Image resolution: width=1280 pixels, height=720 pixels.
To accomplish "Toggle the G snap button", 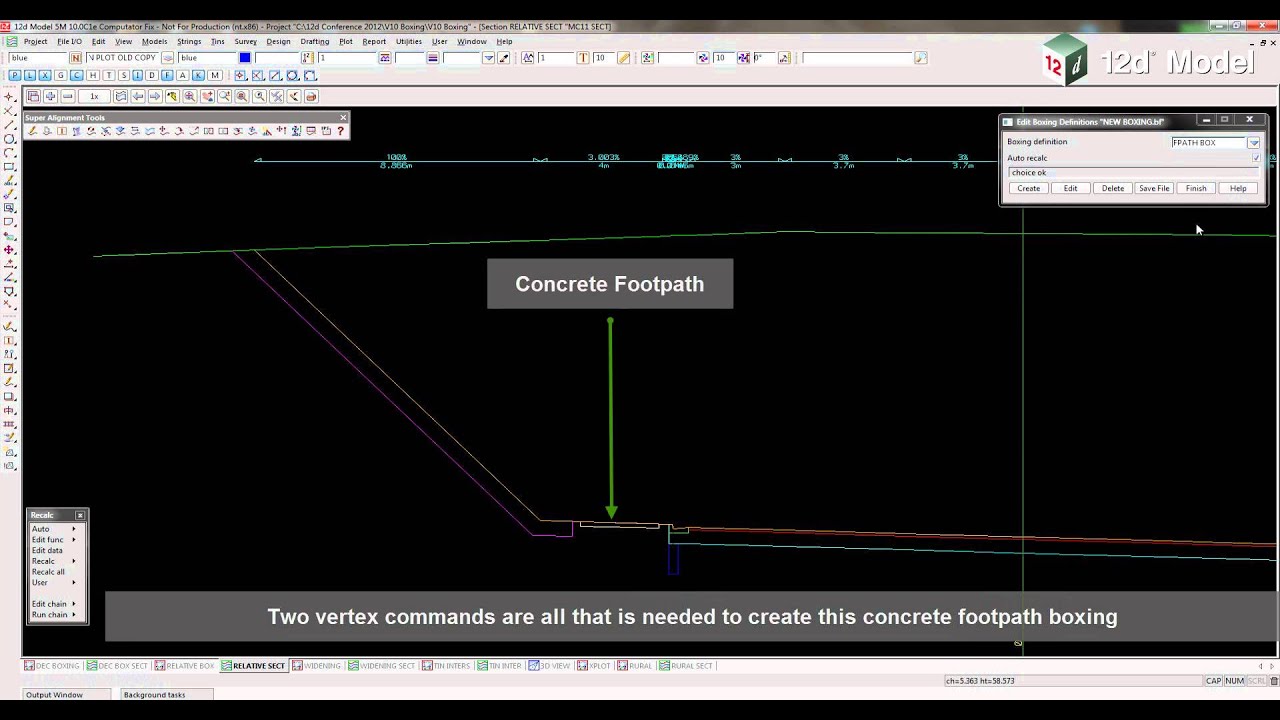I will click(61, 75).
